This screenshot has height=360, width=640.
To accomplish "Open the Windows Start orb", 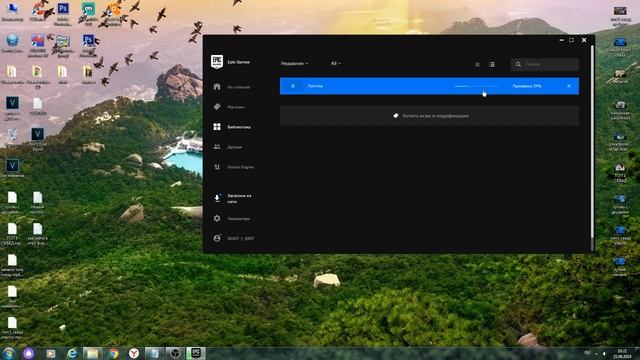I will [x=9, y=353].
